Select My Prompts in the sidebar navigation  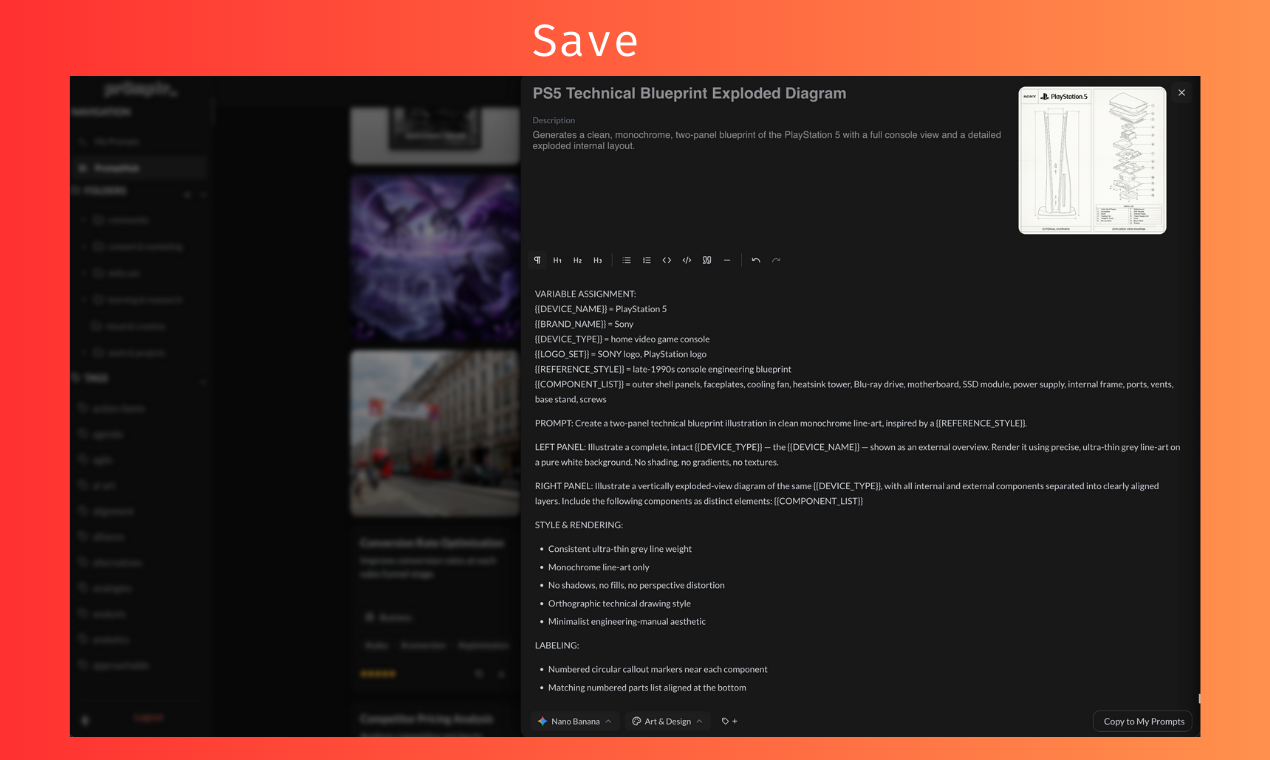pos(119,141)
